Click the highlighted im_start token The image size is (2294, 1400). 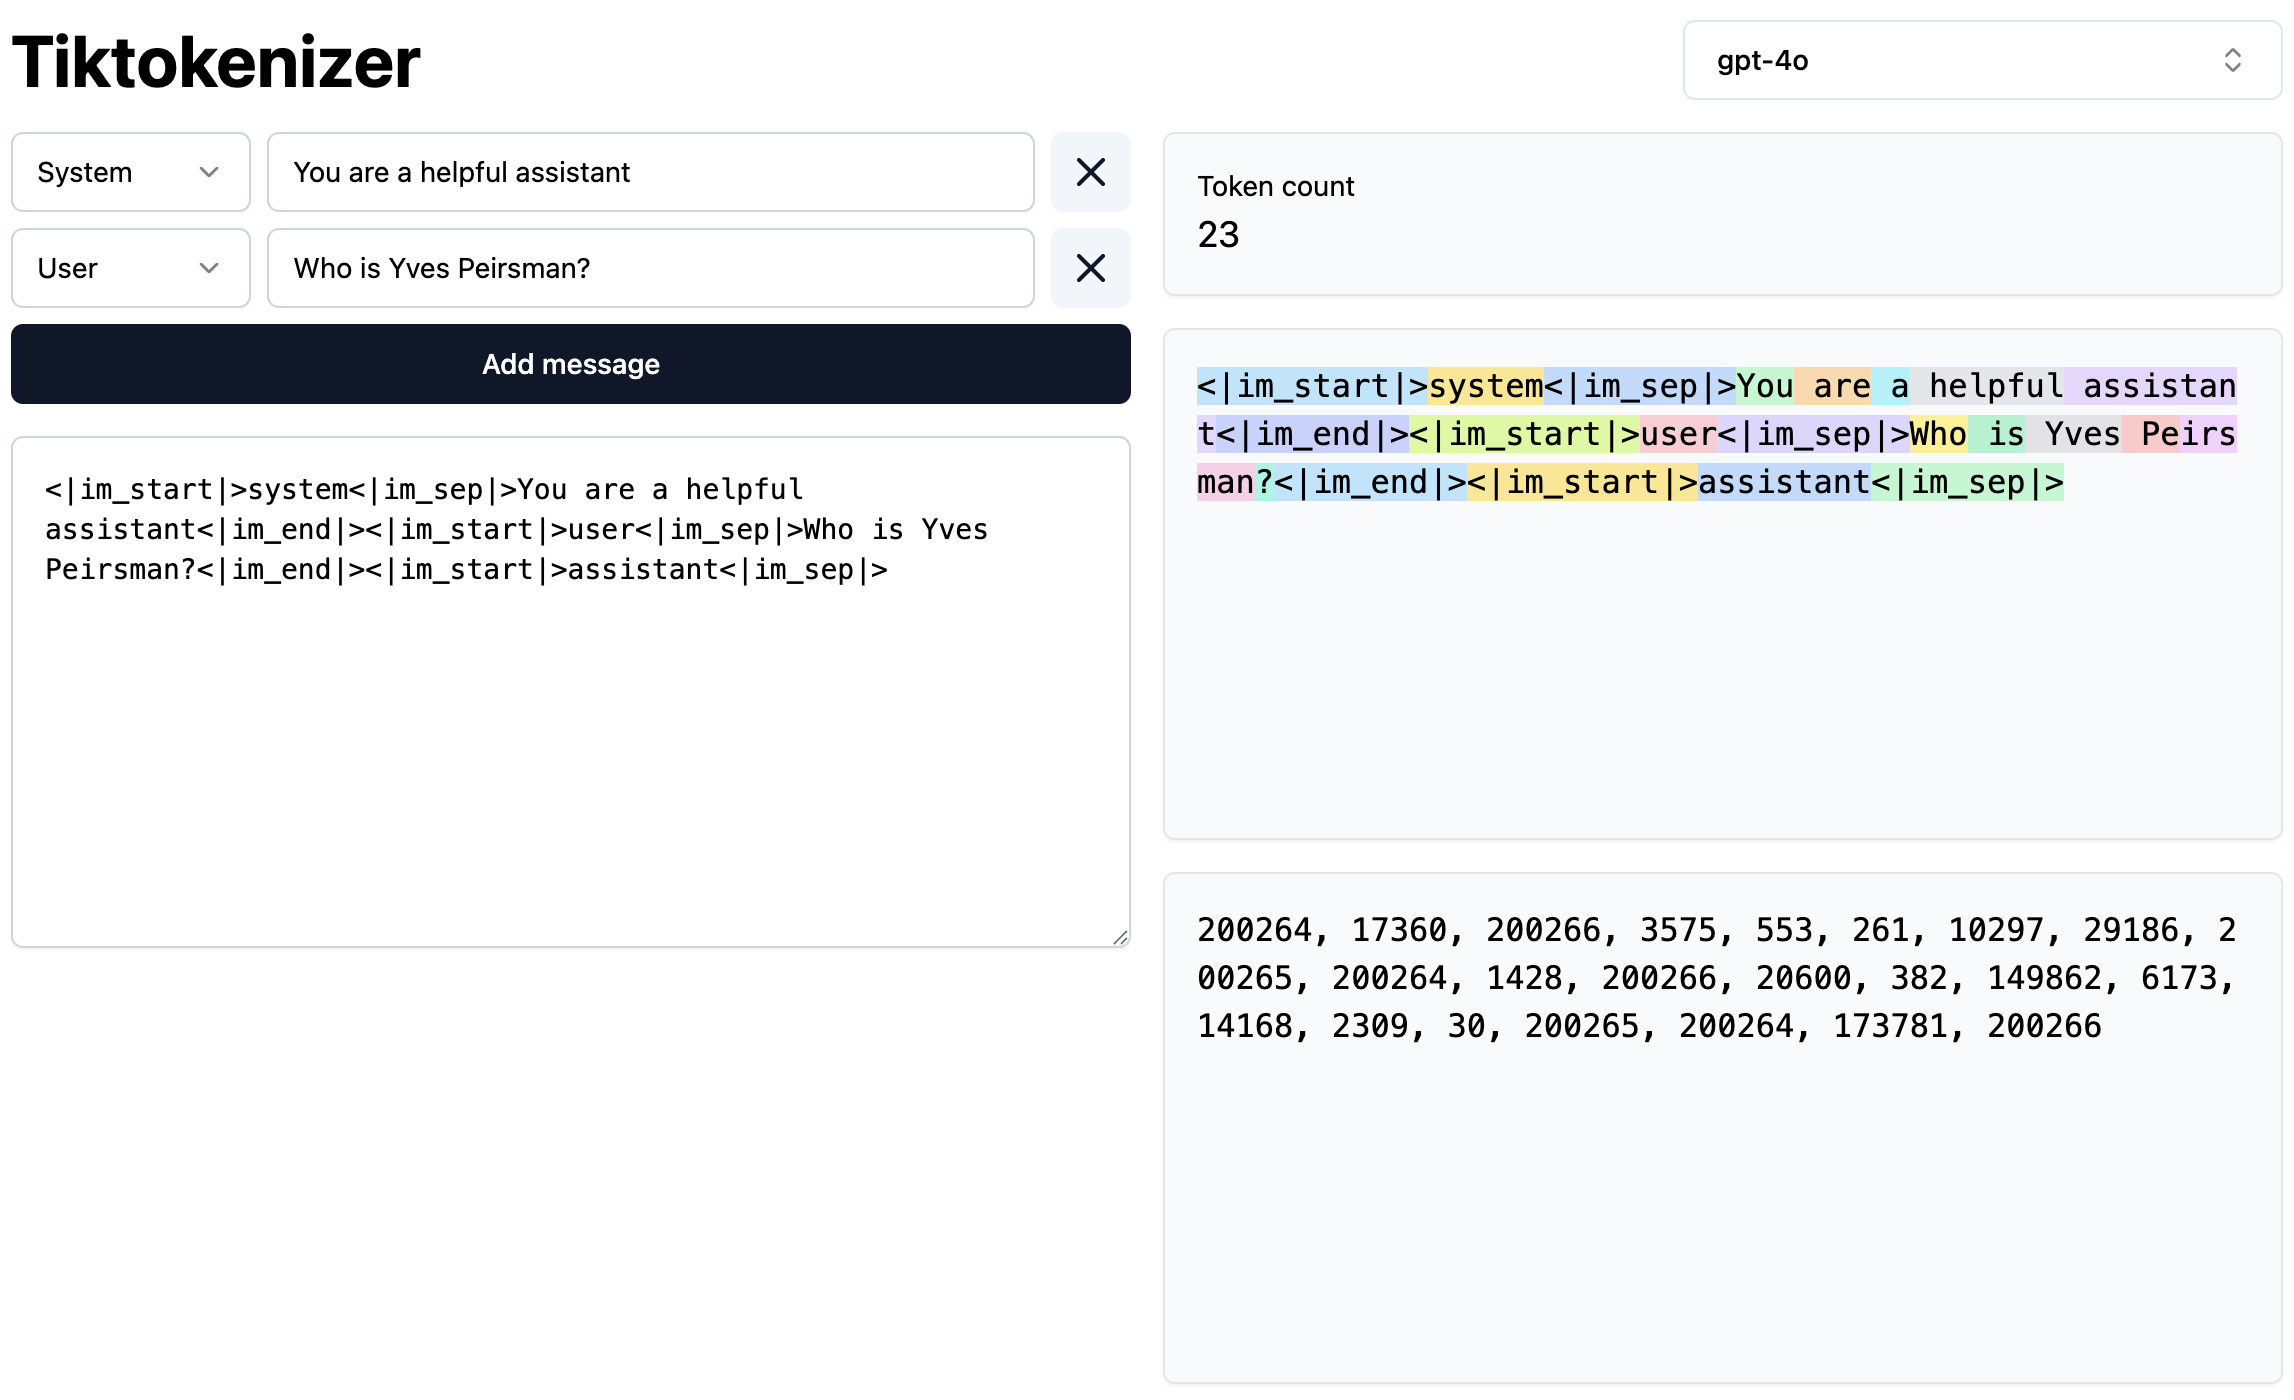(1310, 386)
